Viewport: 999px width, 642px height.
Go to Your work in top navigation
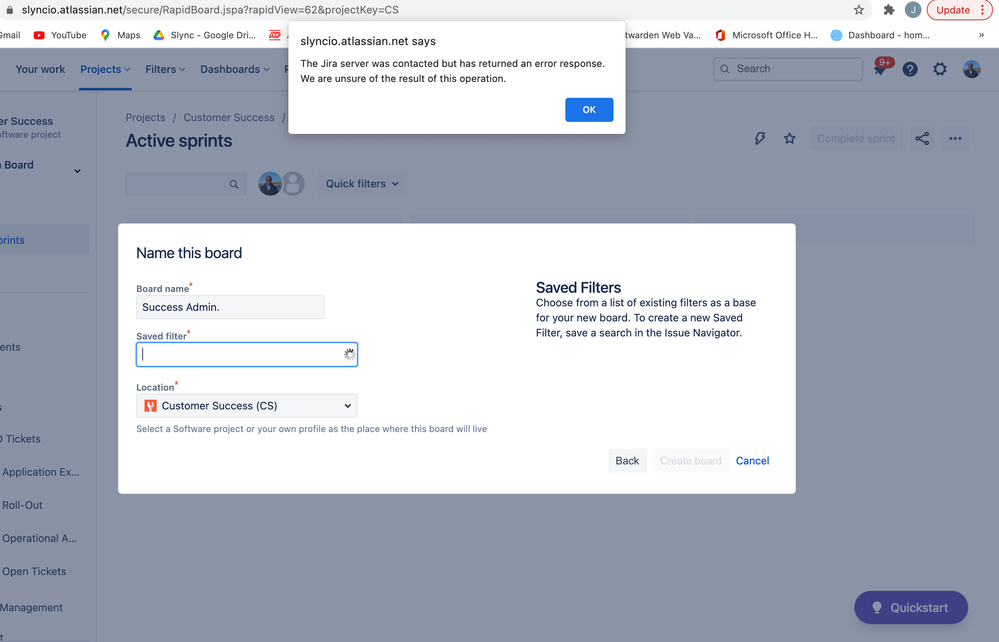point(40,69)
